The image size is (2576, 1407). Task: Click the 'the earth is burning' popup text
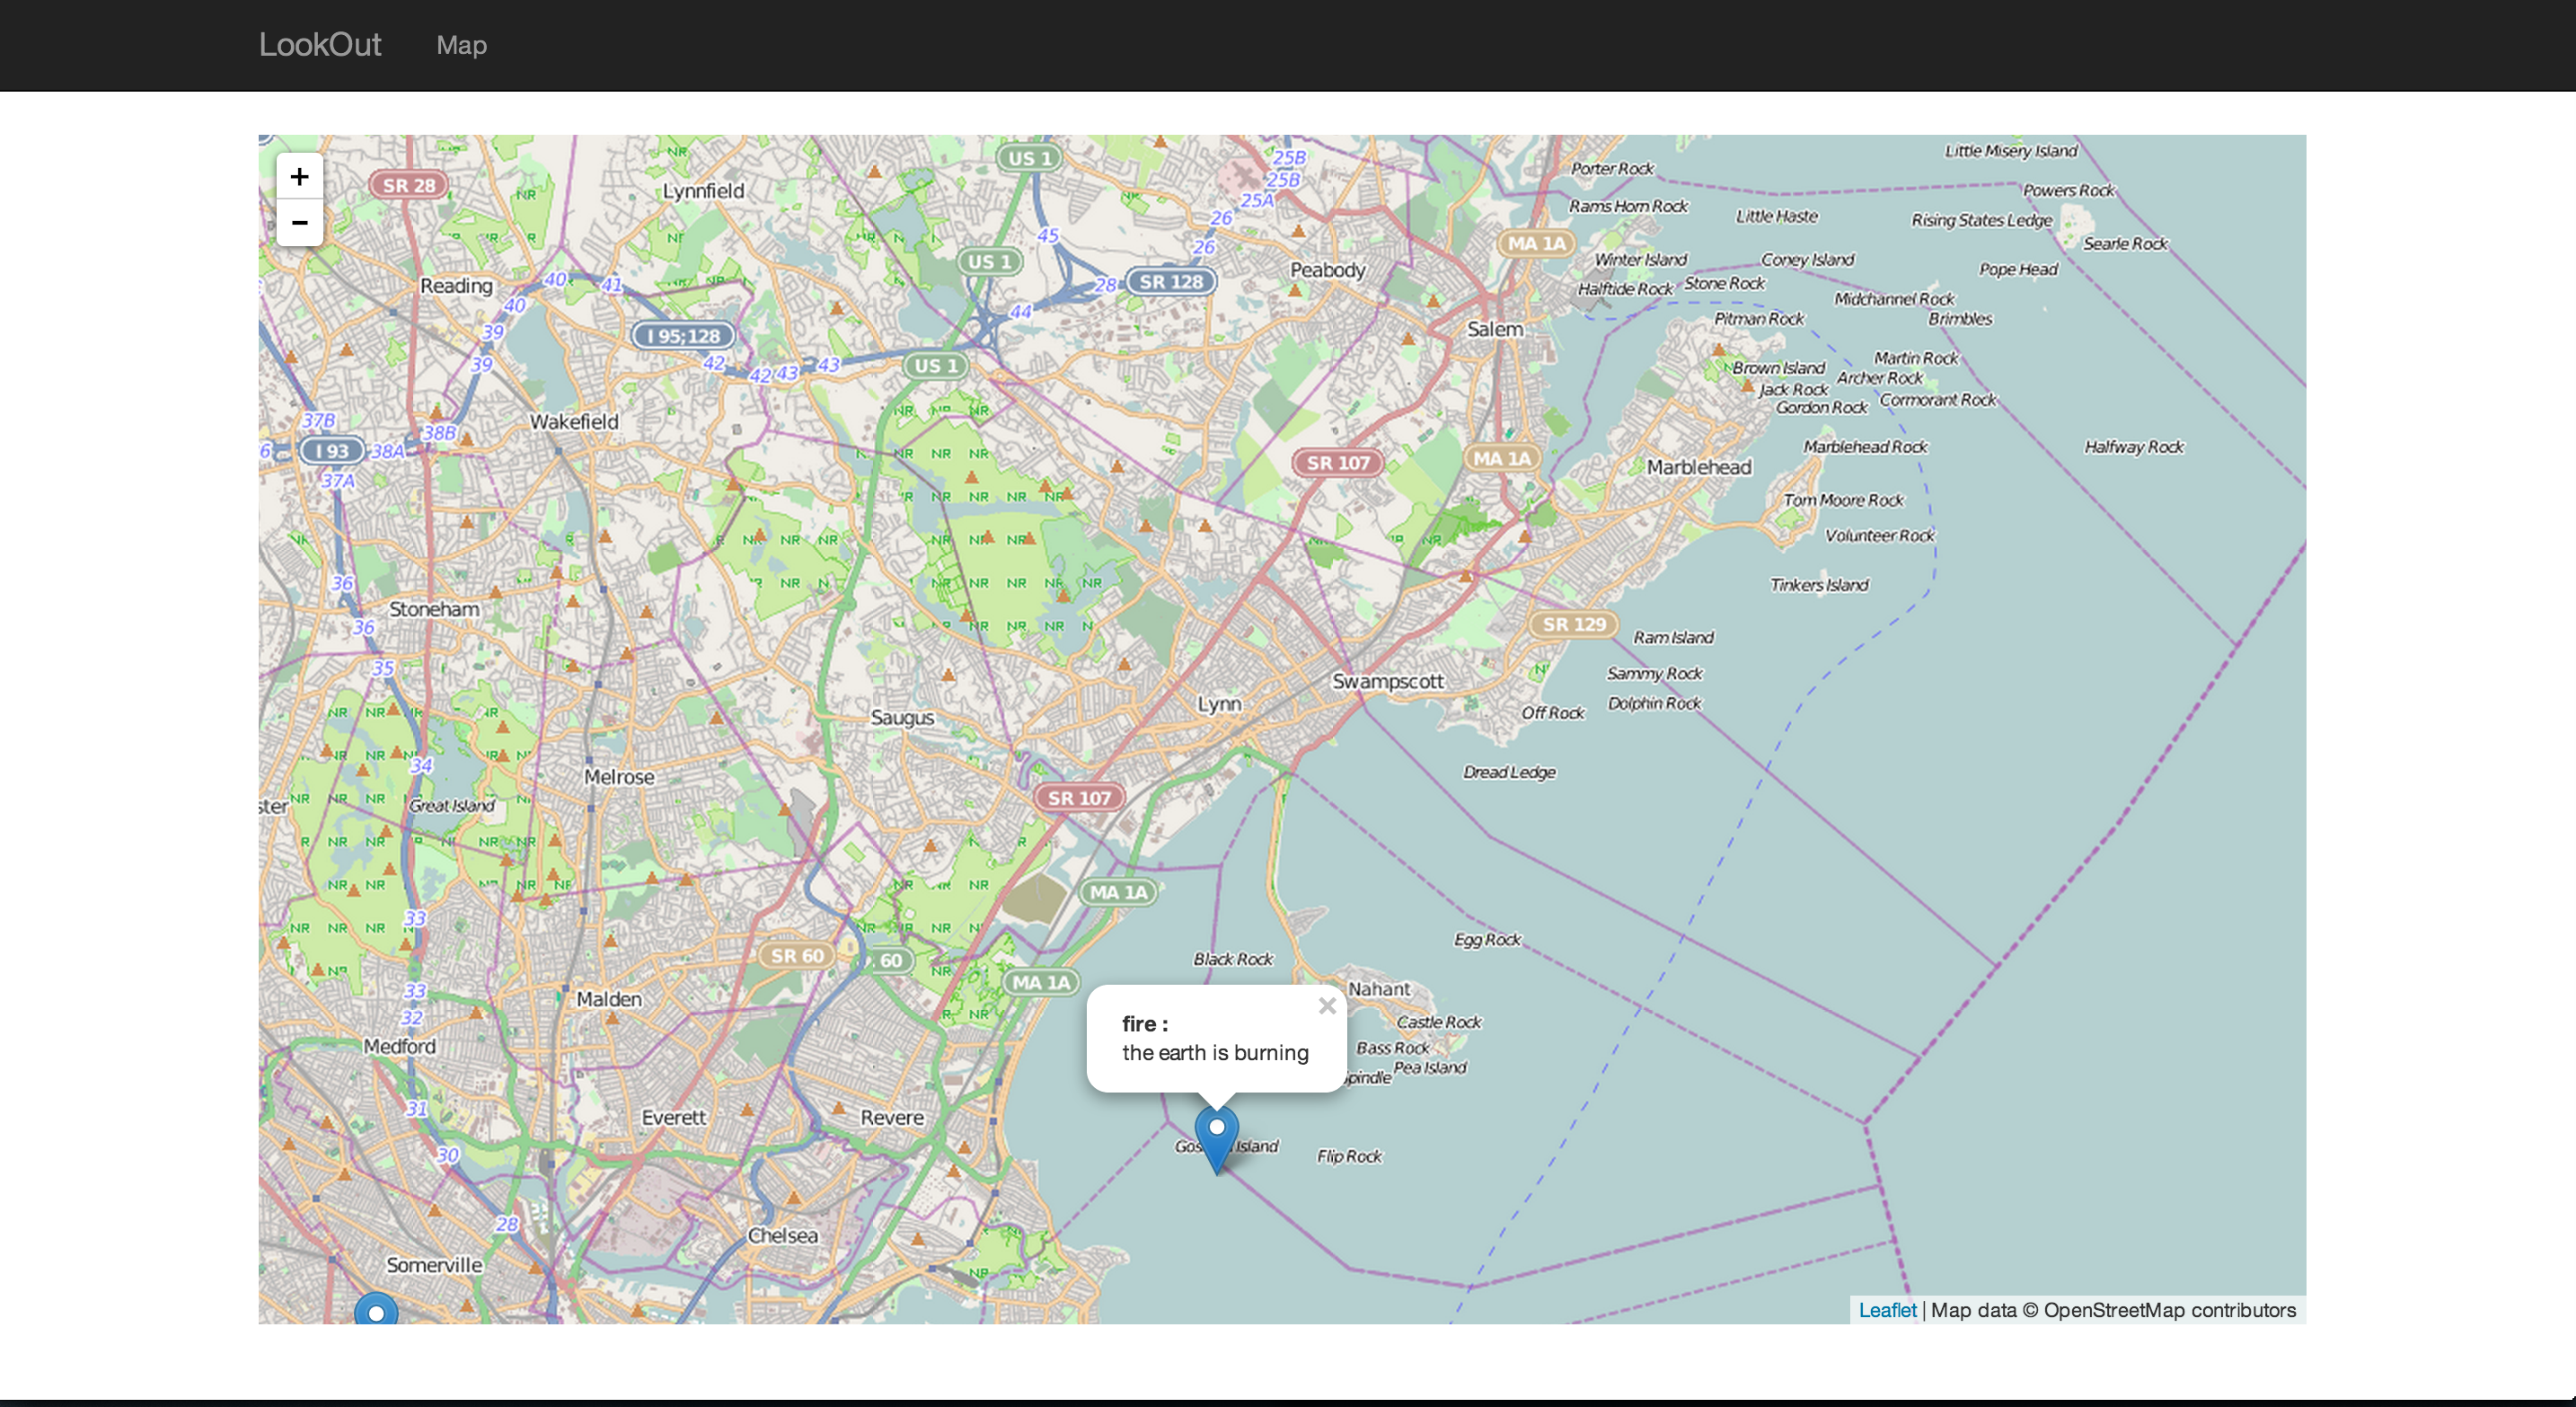tap(1214, 1052)
